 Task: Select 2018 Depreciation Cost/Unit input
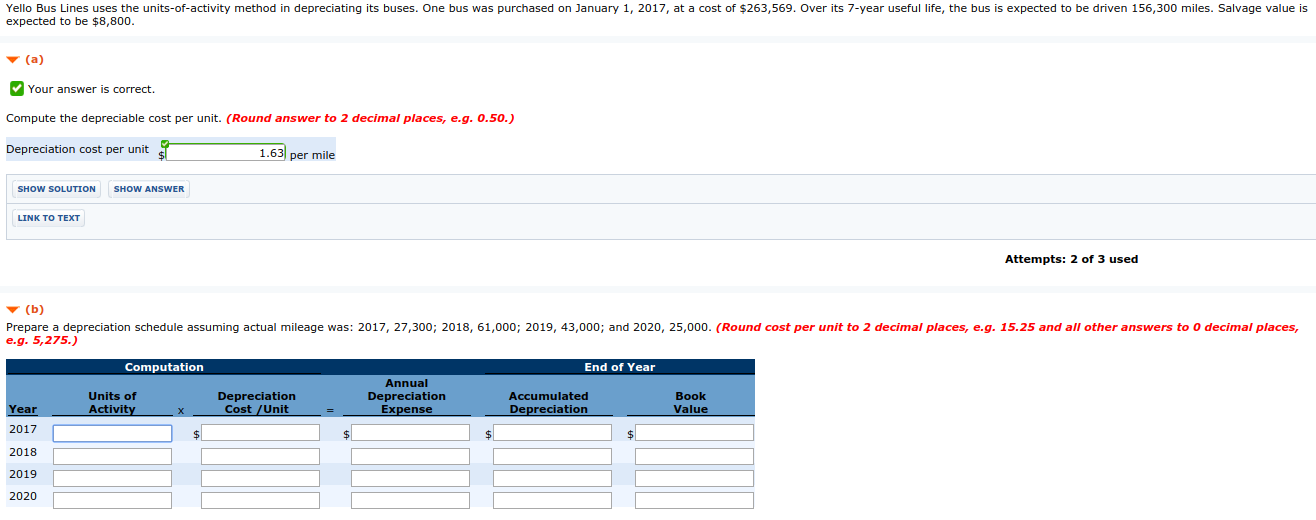click(260, 456)
